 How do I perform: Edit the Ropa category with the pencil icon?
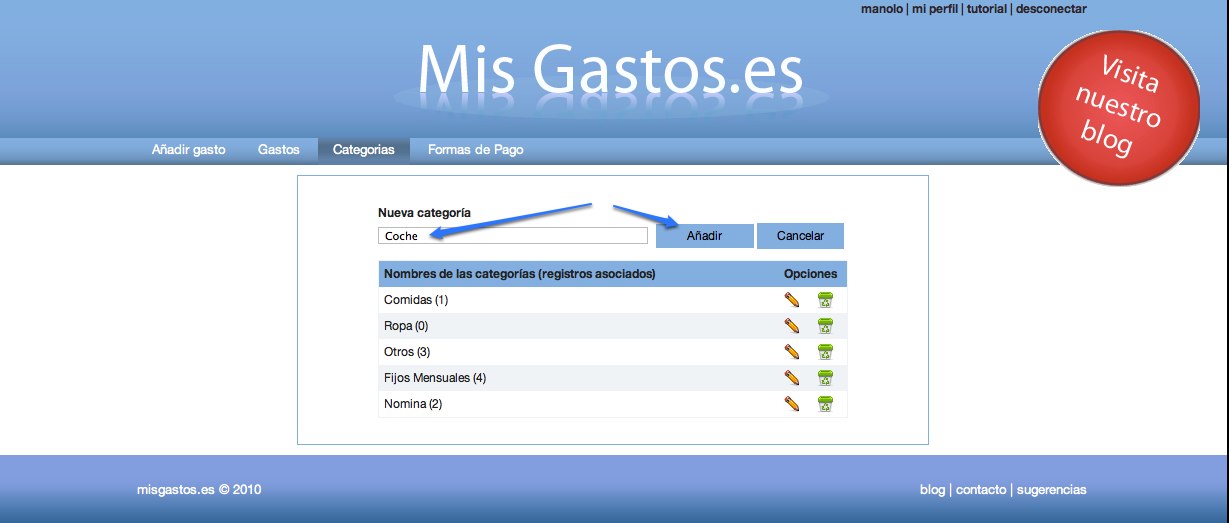point(792,325)
